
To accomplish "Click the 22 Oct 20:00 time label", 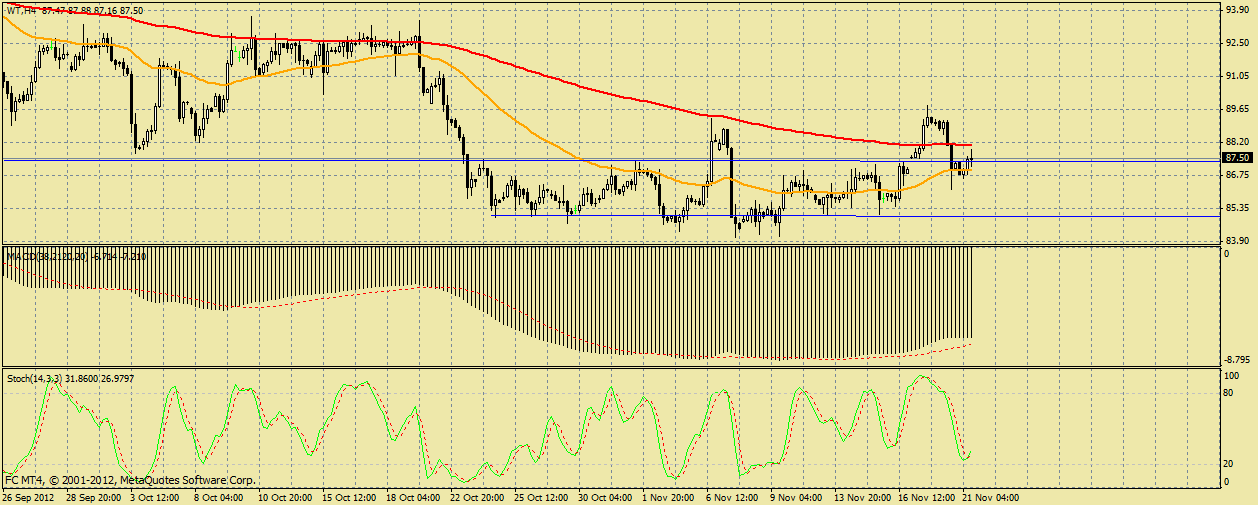I will [x=476, y=497].
